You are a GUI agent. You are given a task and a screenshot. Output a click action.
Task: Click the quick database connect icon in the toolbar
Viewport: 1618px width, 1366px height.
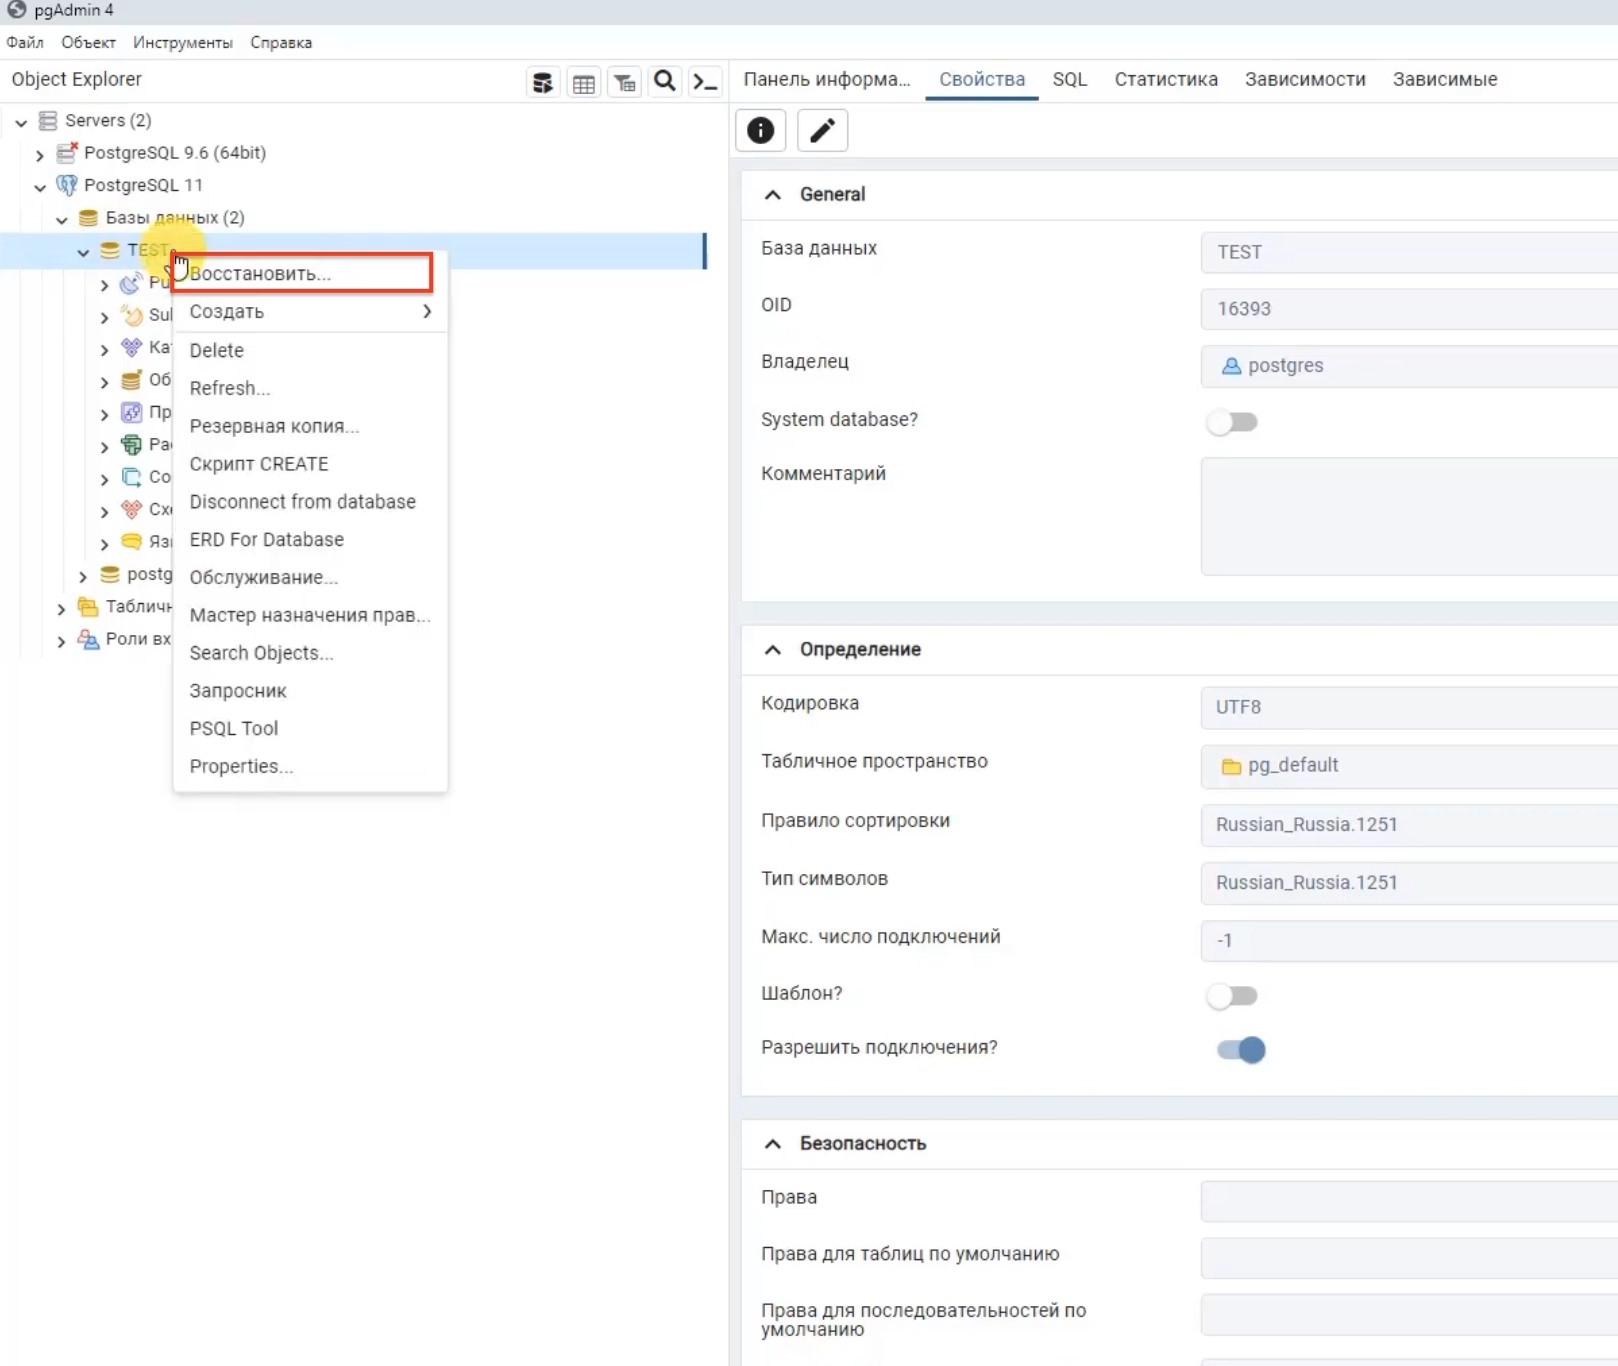click(543, 81)
